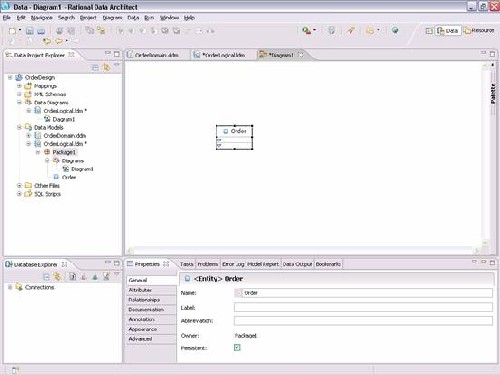Select Diagram1 under Data Diagrams

click(64, 119)
